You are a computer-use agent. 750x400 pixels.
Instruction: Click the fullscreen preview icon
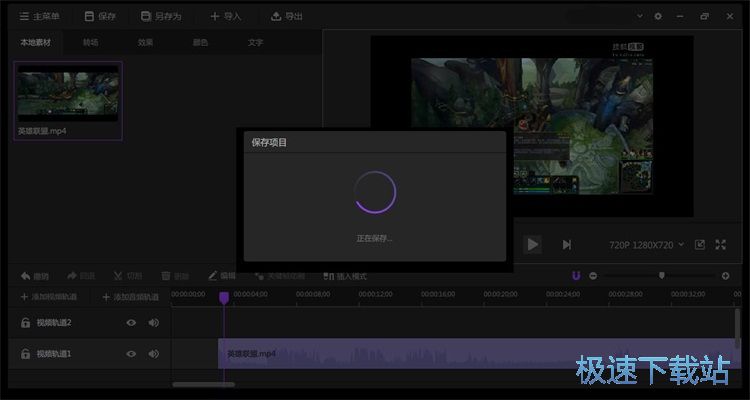tap(720, 245)
